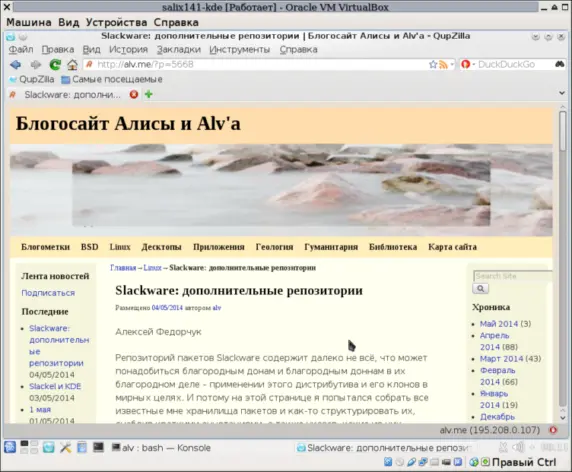Open Десктопы site navigation item

click(161, 247)
